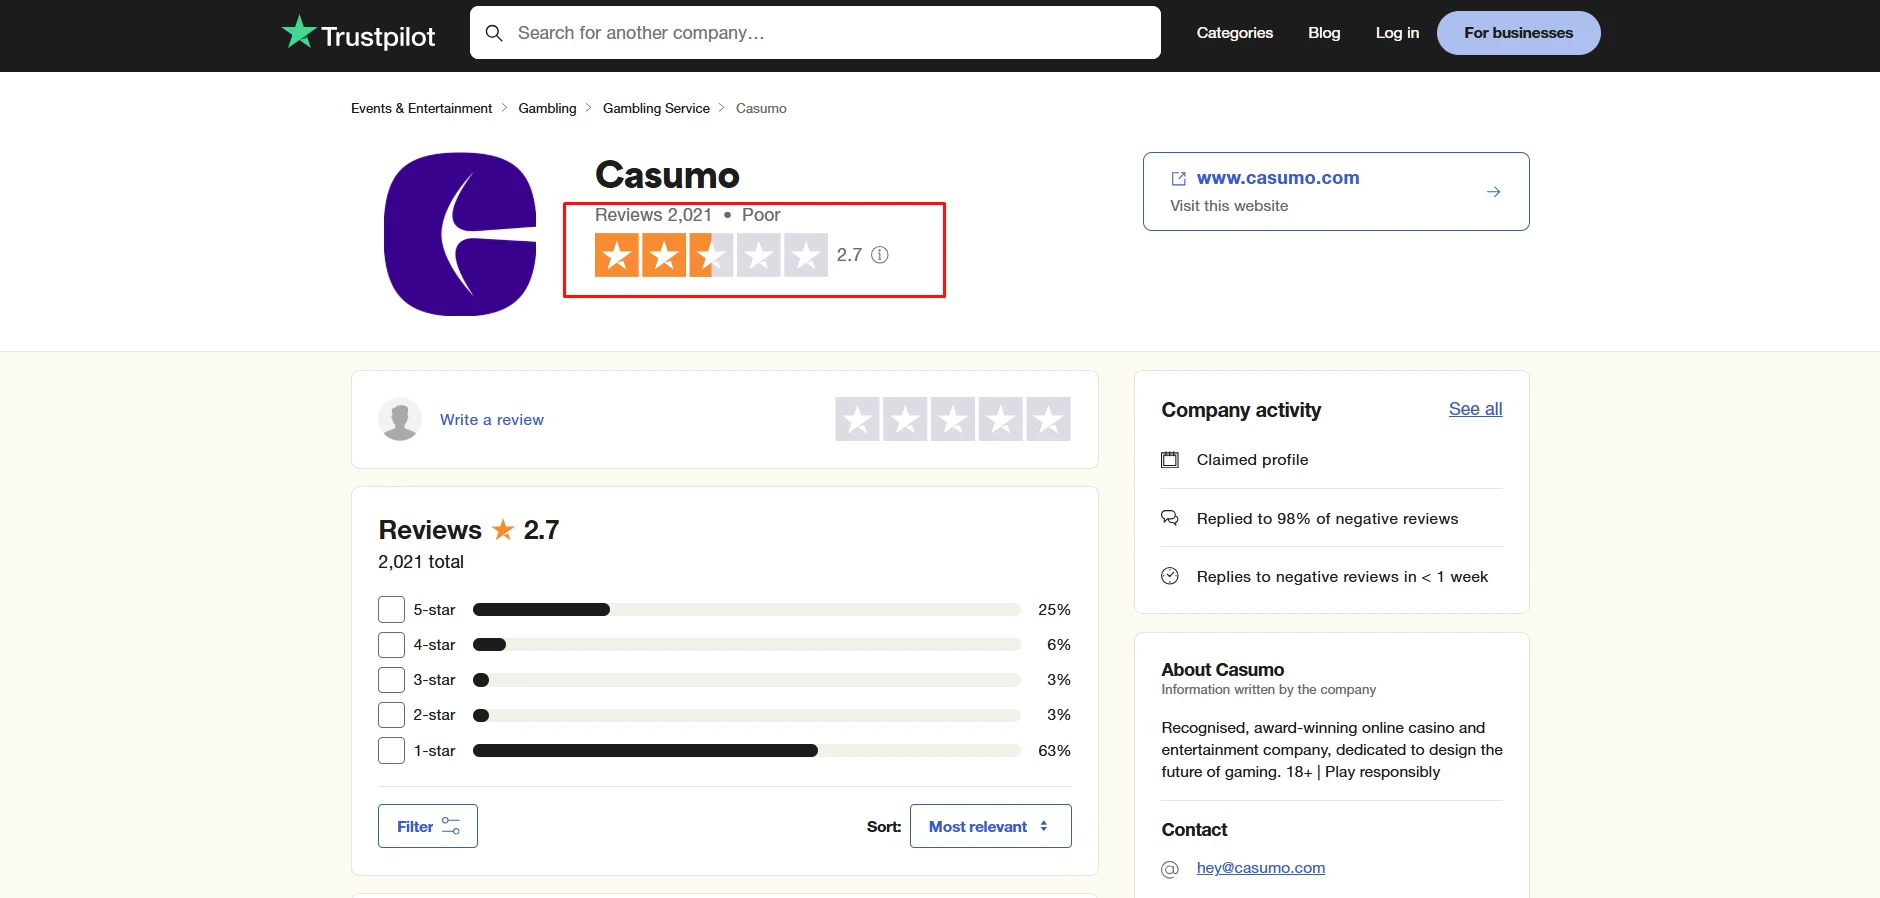Click the 25% value for 5-star
Screen dimensions: 1880x898
[1054, 610]
